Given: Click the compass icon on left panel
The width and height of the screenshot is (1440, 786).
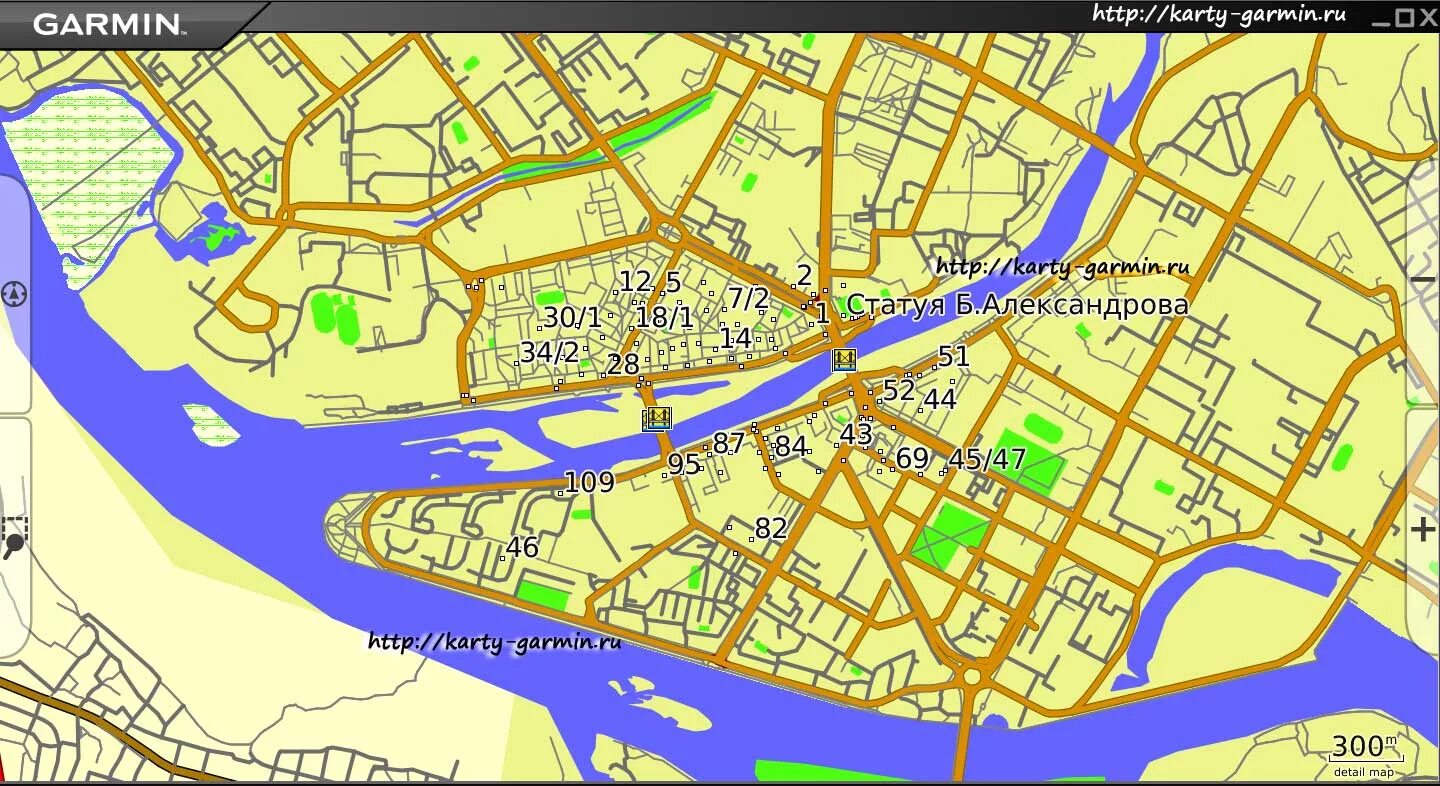Looking at the screenshot, I should pyautogui.click(x=14, y=294).
